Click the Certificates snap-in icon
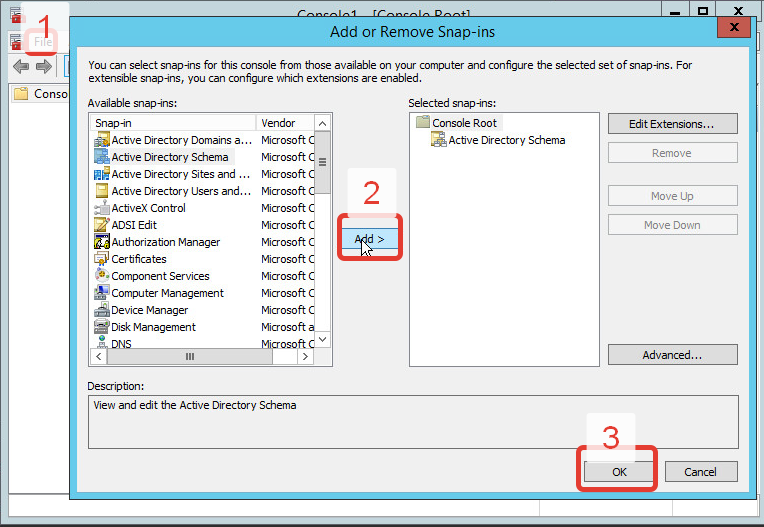Screen dimensions: 764x527 (x=102, y=259)
